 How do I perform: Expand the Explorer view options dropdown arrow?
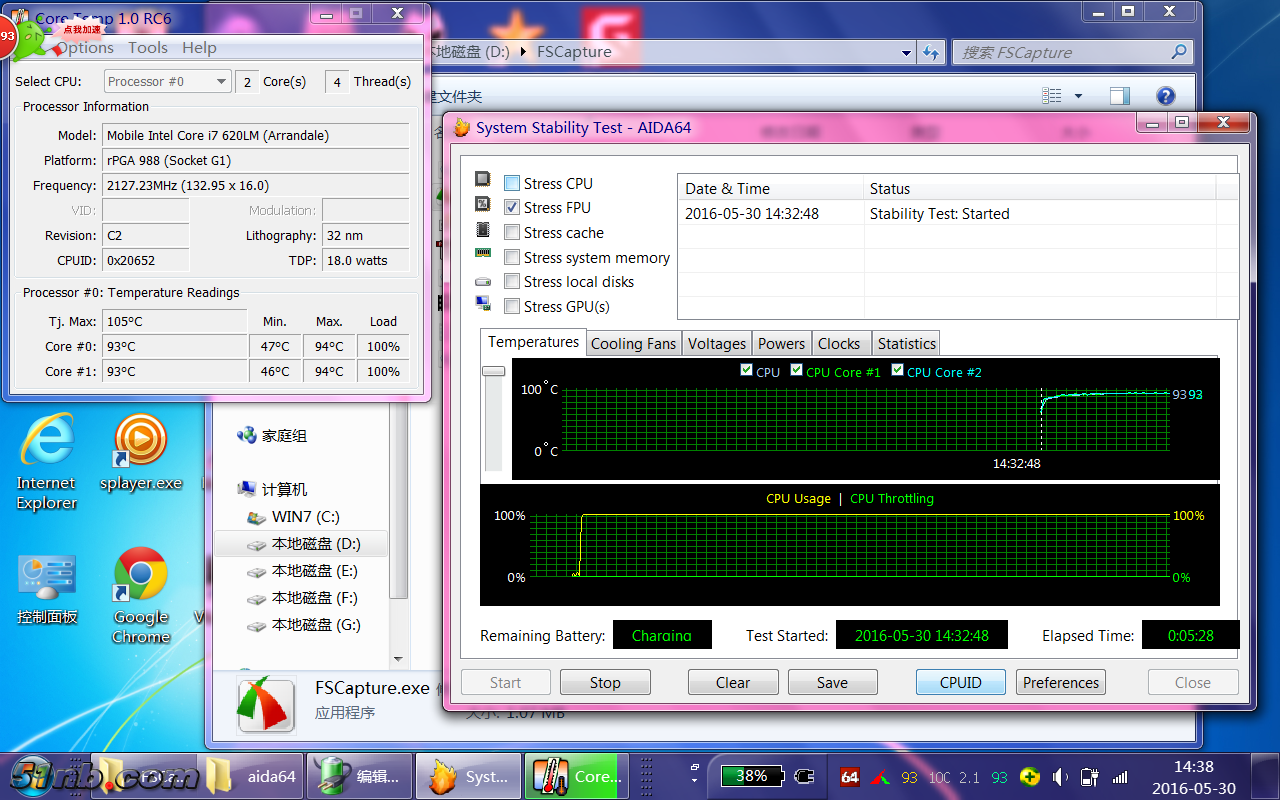pos(1078,96)
